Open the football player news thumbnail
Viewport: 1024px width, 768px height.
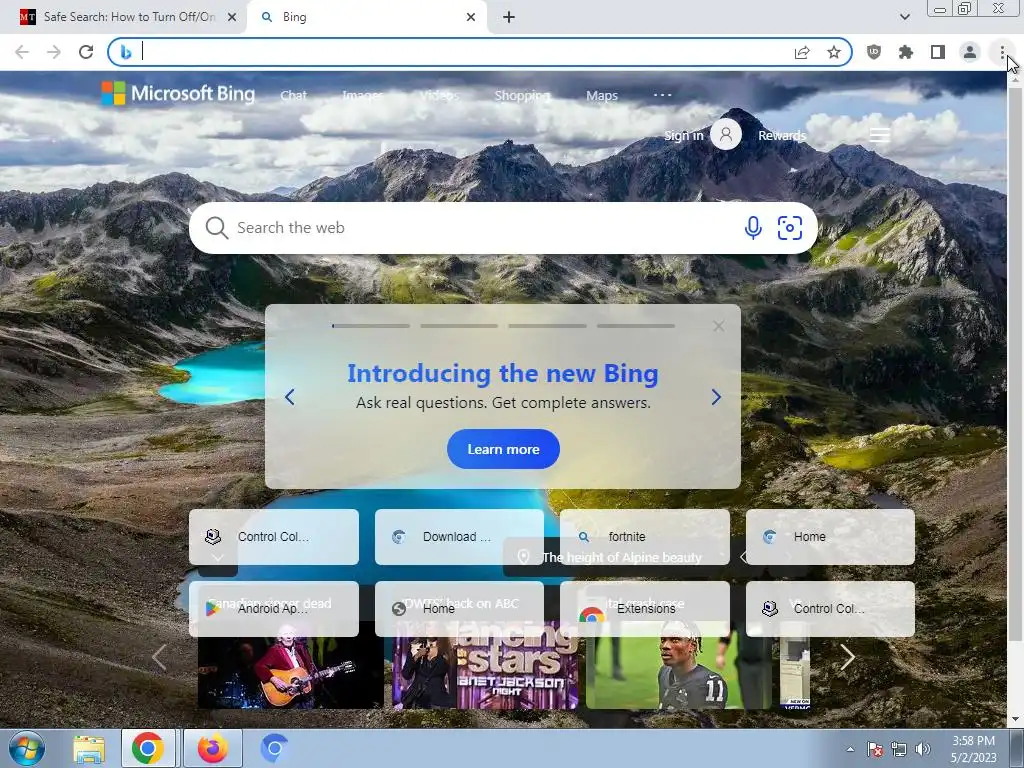(679, 673)
